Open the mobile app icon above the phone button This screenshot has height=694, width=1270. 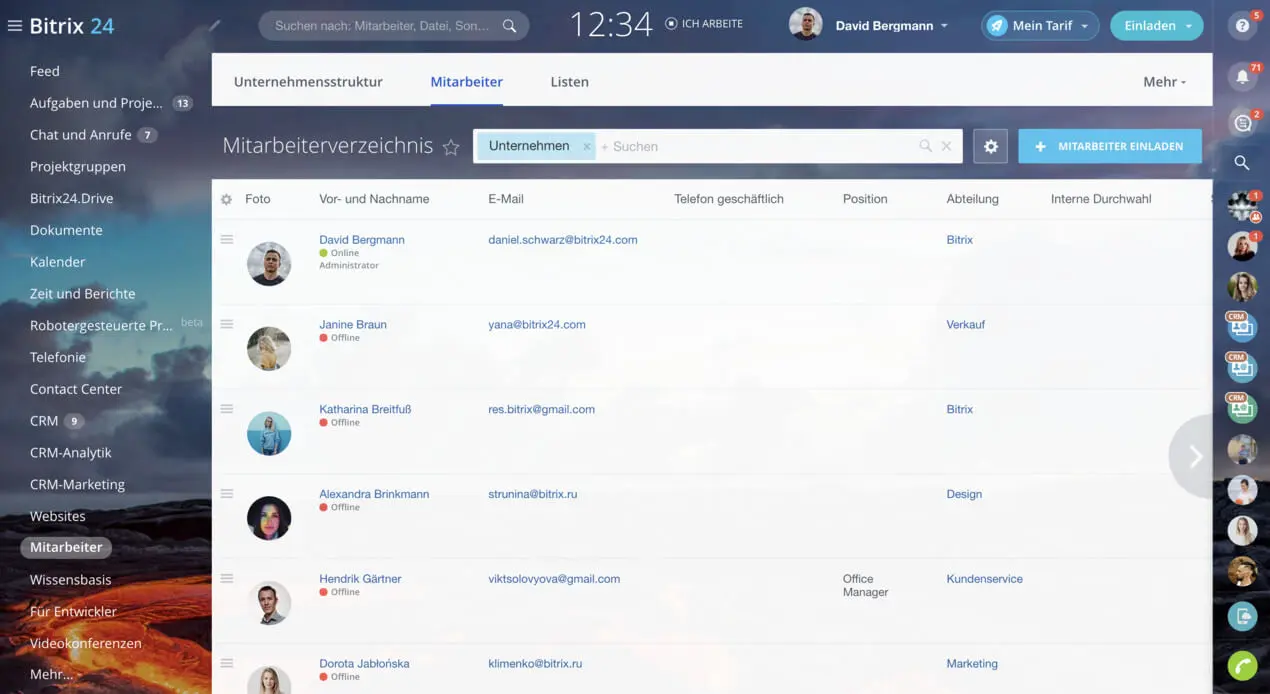1242,616
